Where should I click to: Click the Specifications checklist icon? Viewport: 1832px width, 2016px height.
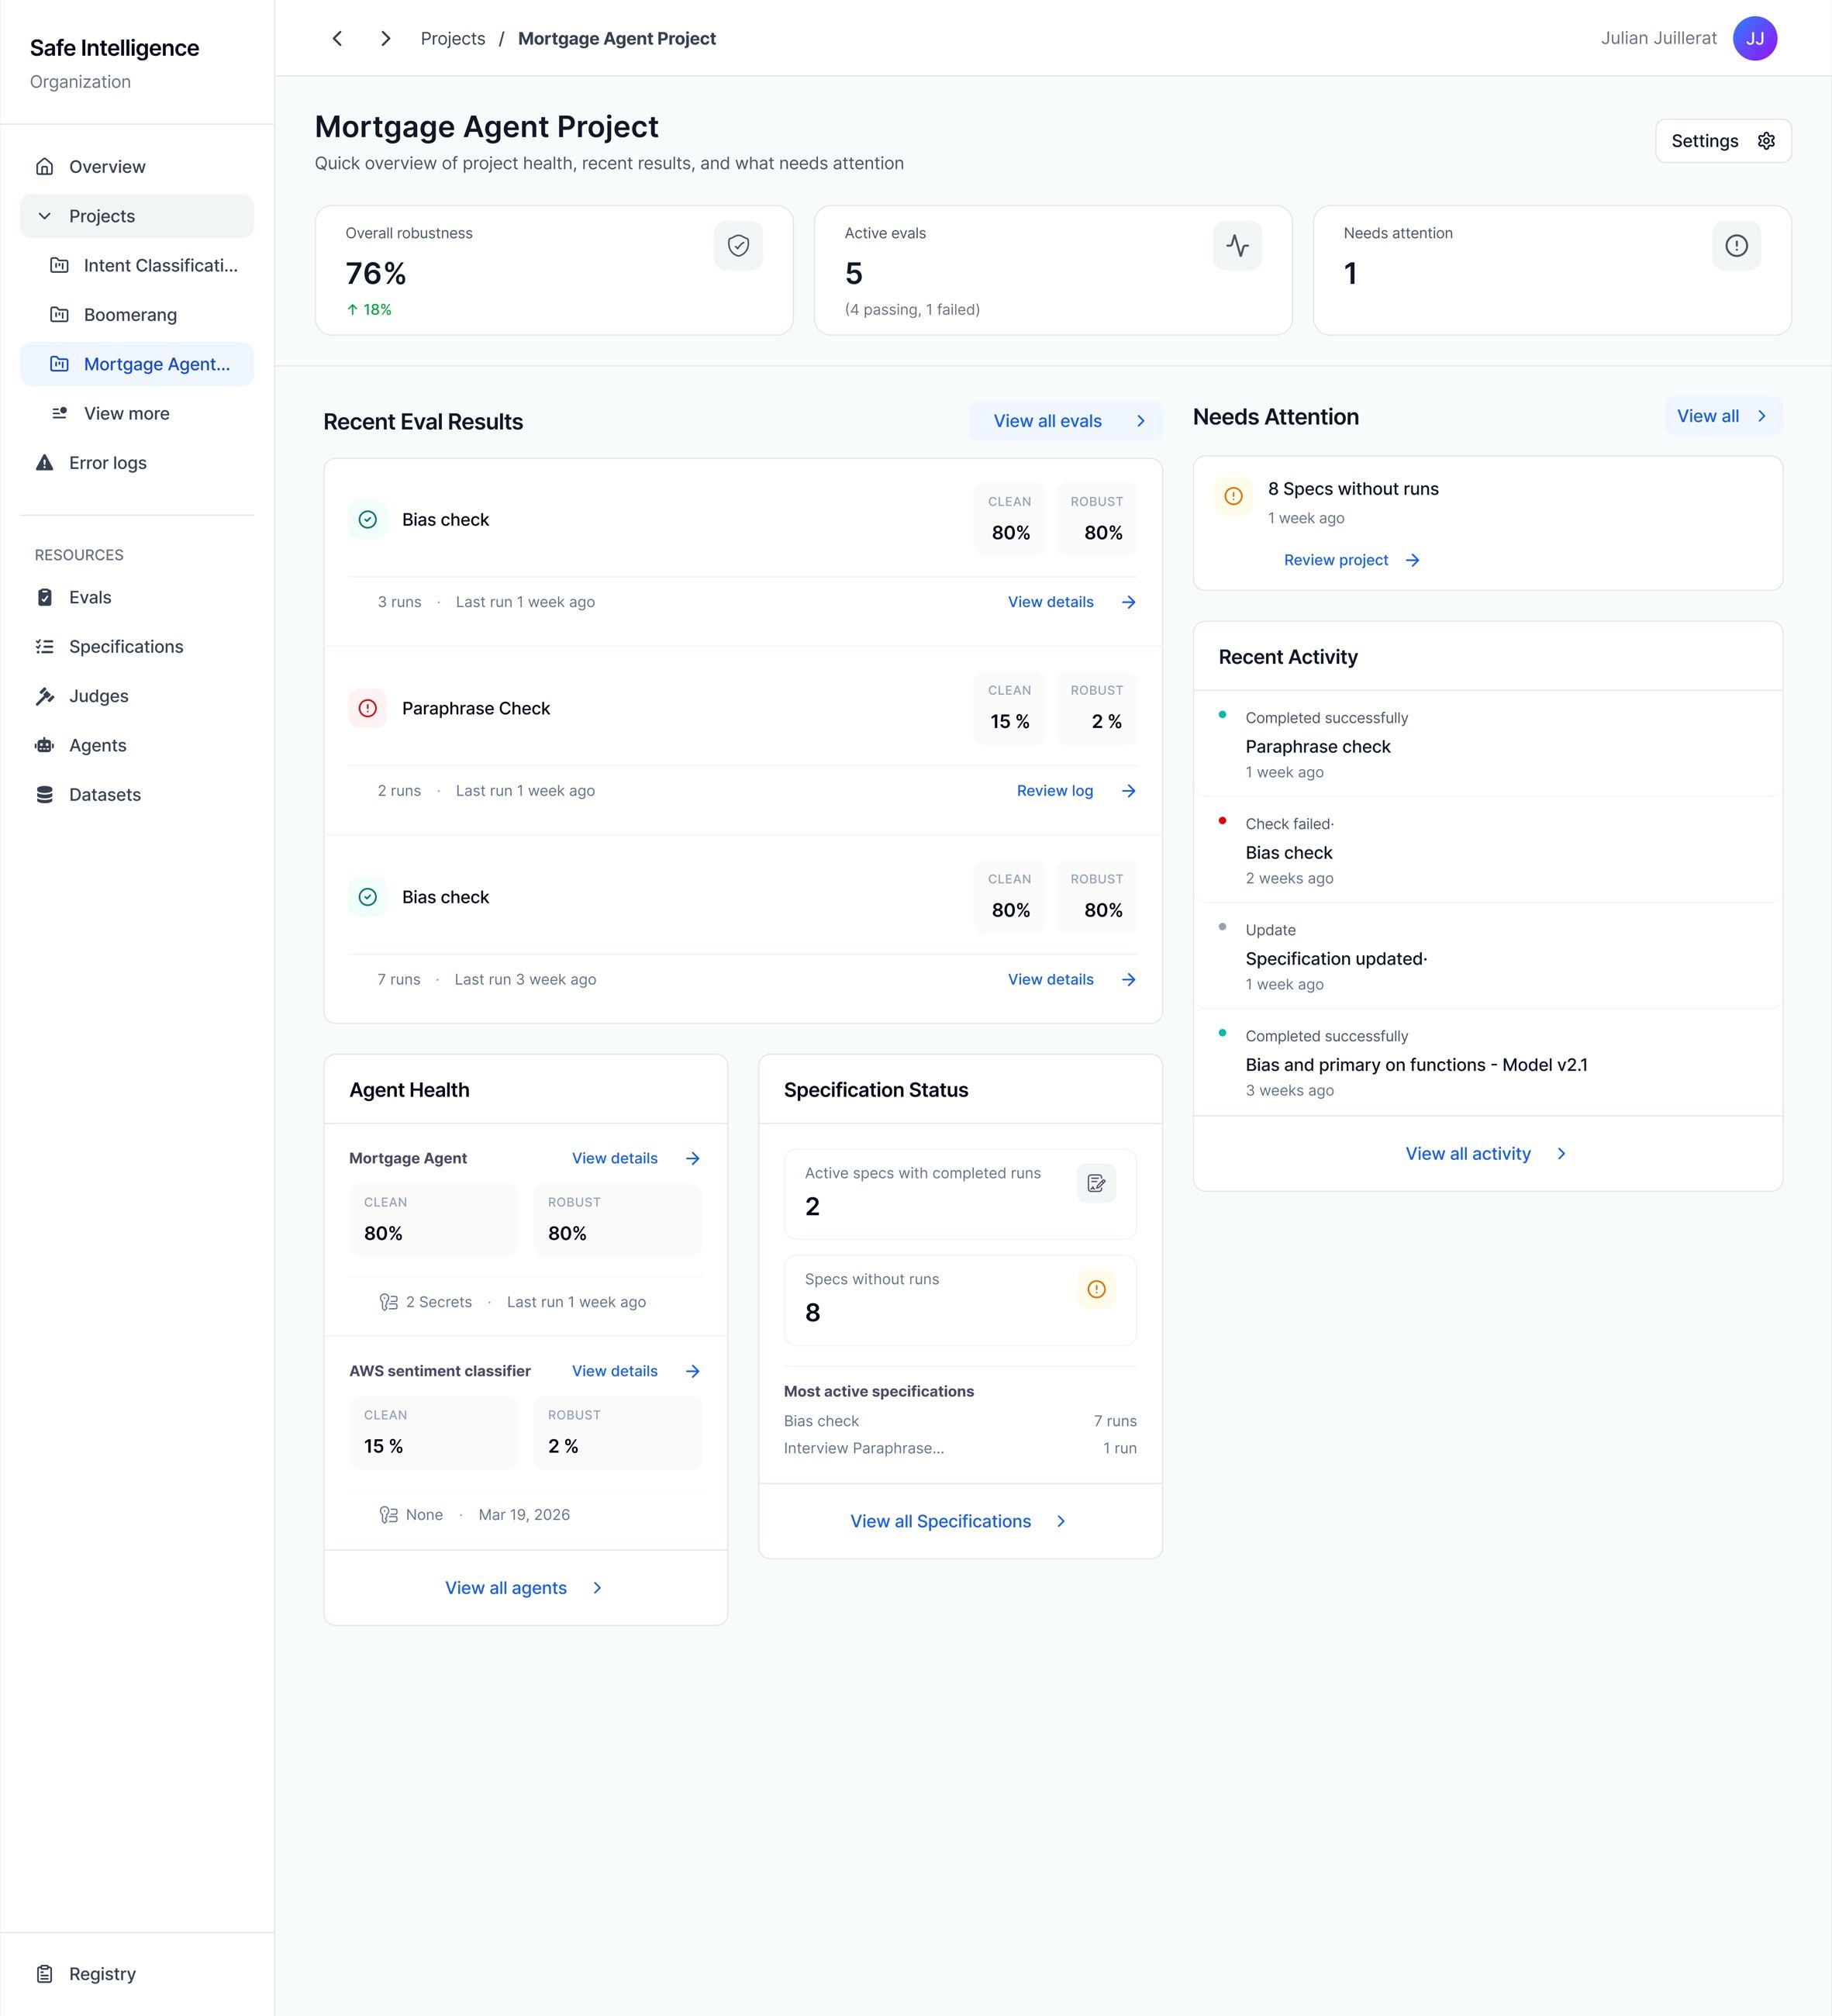click(x=45, y=647)
